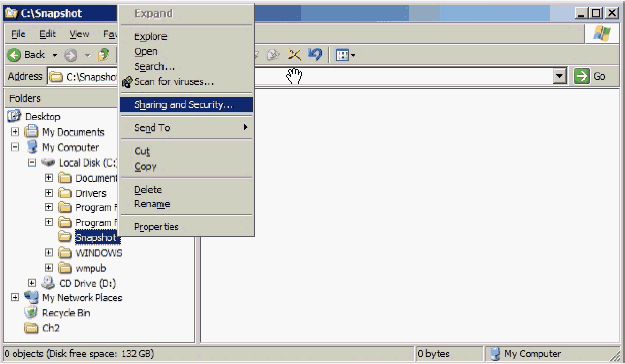Collapse the Local Disk (C:) node
This screenshot has height=364, width=625.
(32, 162)
